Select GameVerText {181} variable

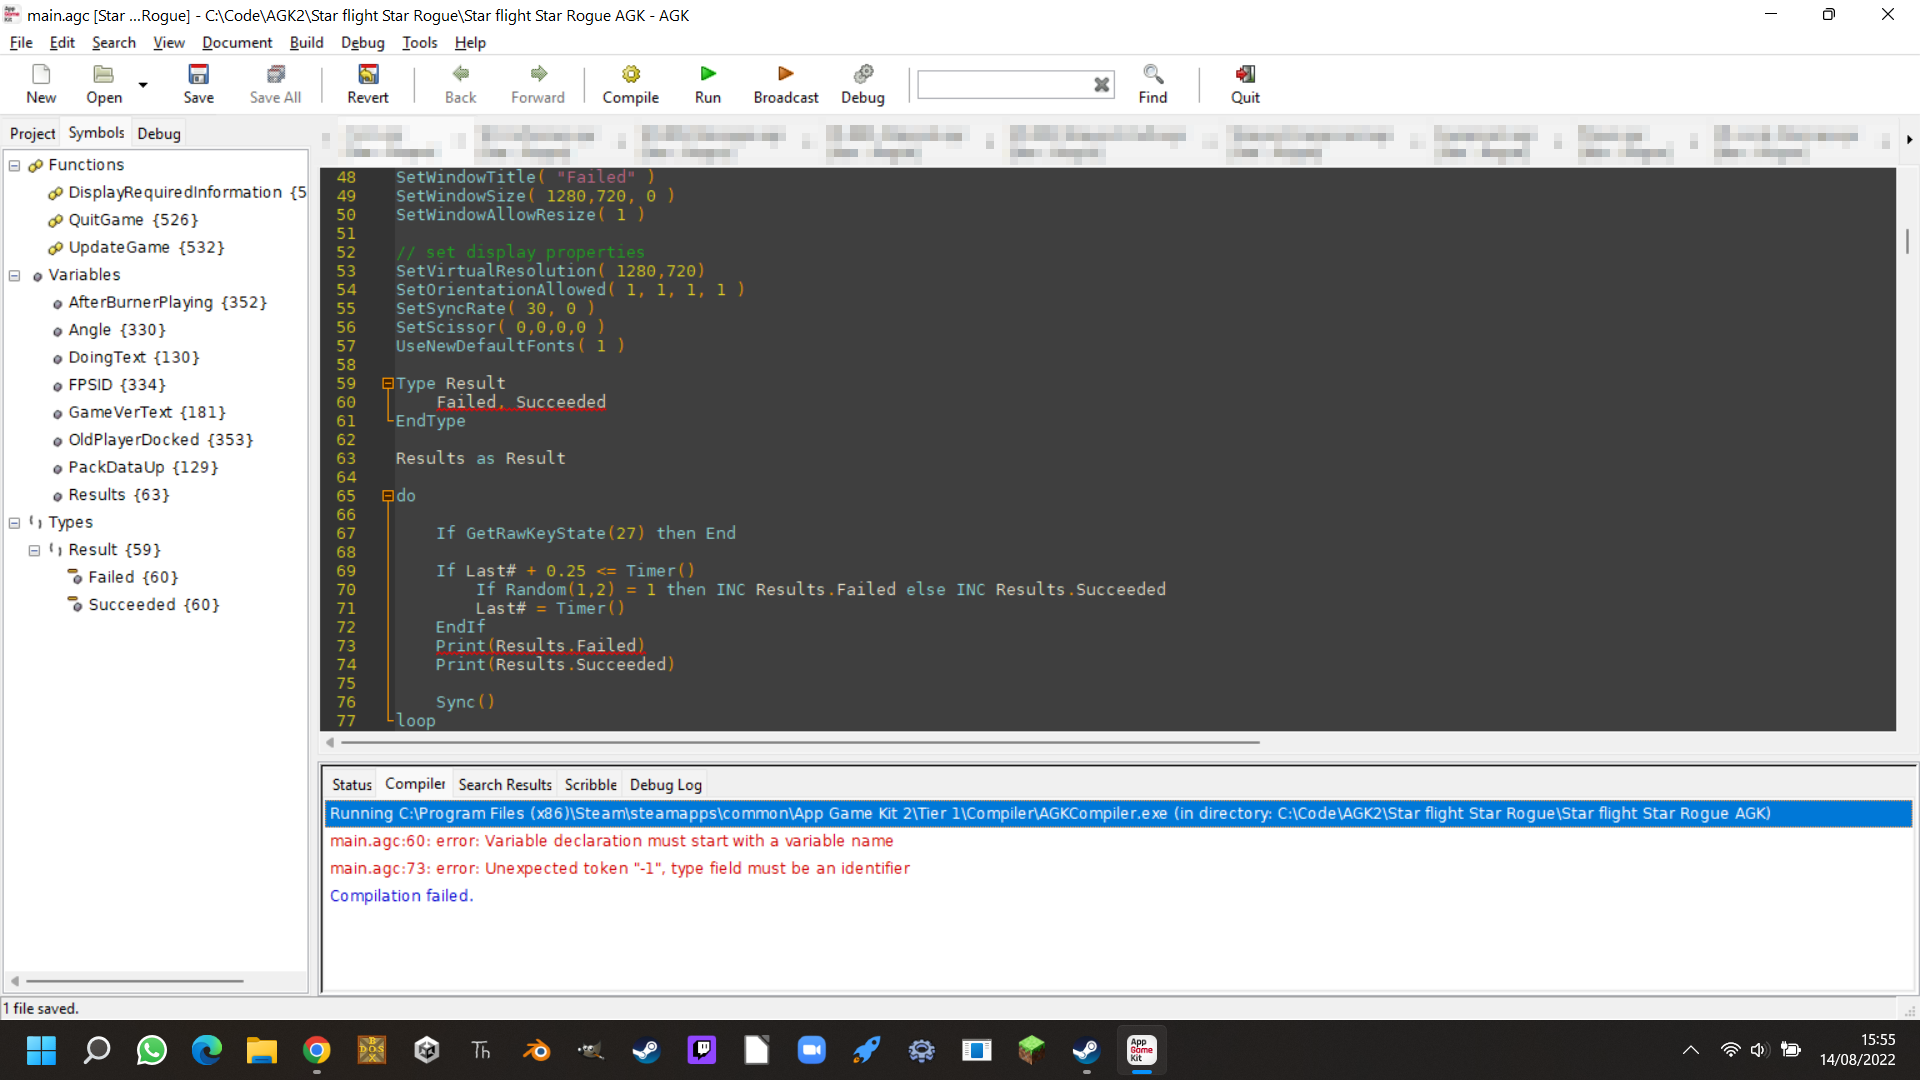tap(138, 412)
